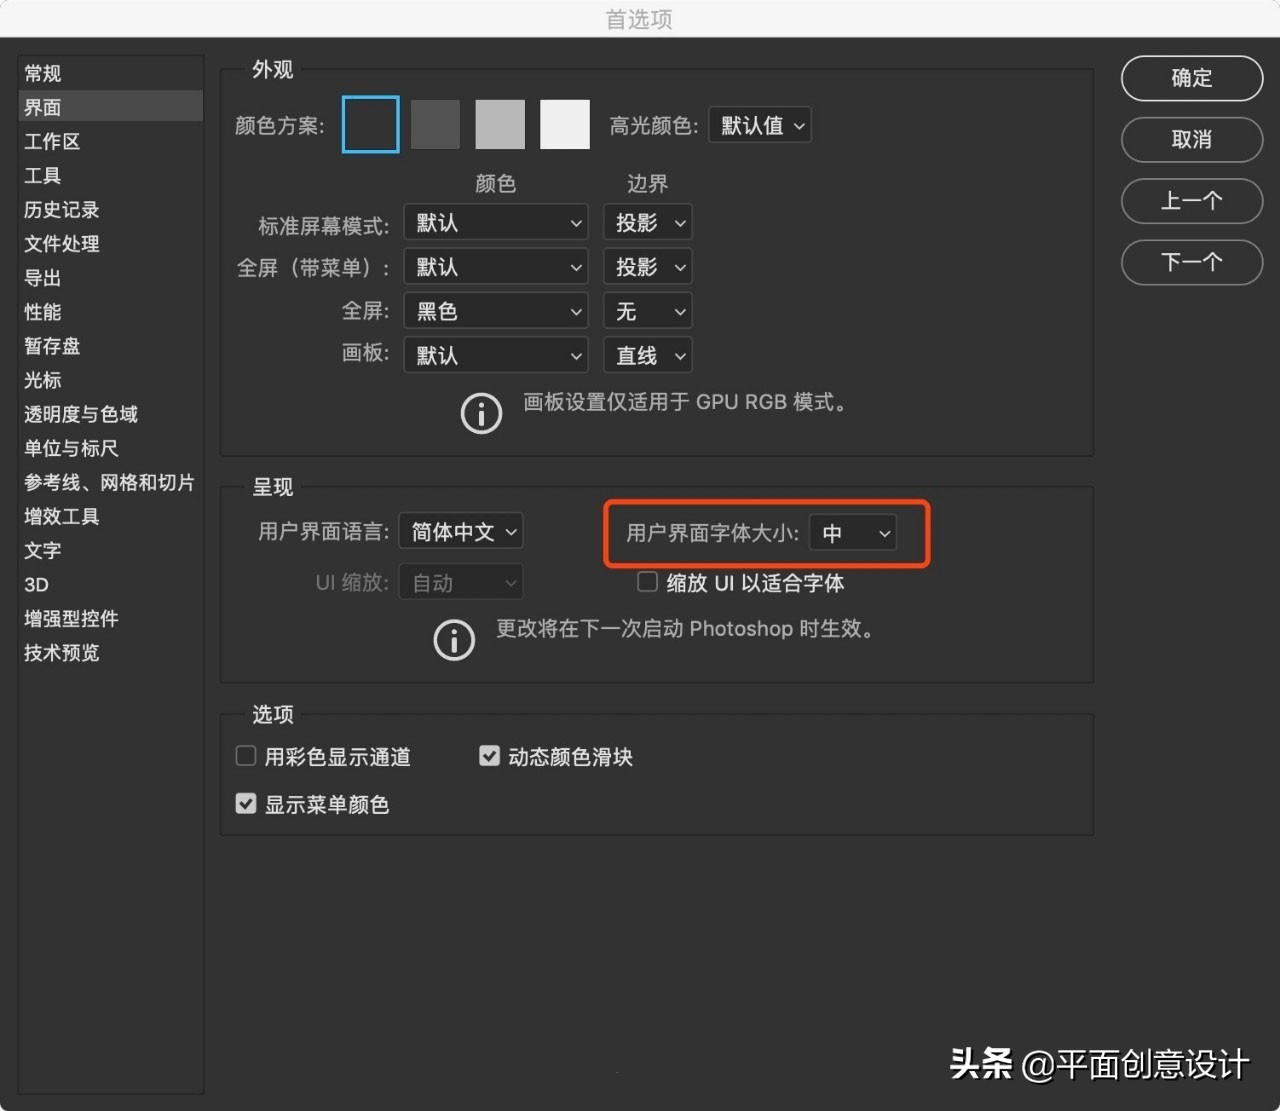The height and width of the screenshot is (1111, 1280).
Task: Disable the 动态颜色滑块 checkbox
Action: 489,756
